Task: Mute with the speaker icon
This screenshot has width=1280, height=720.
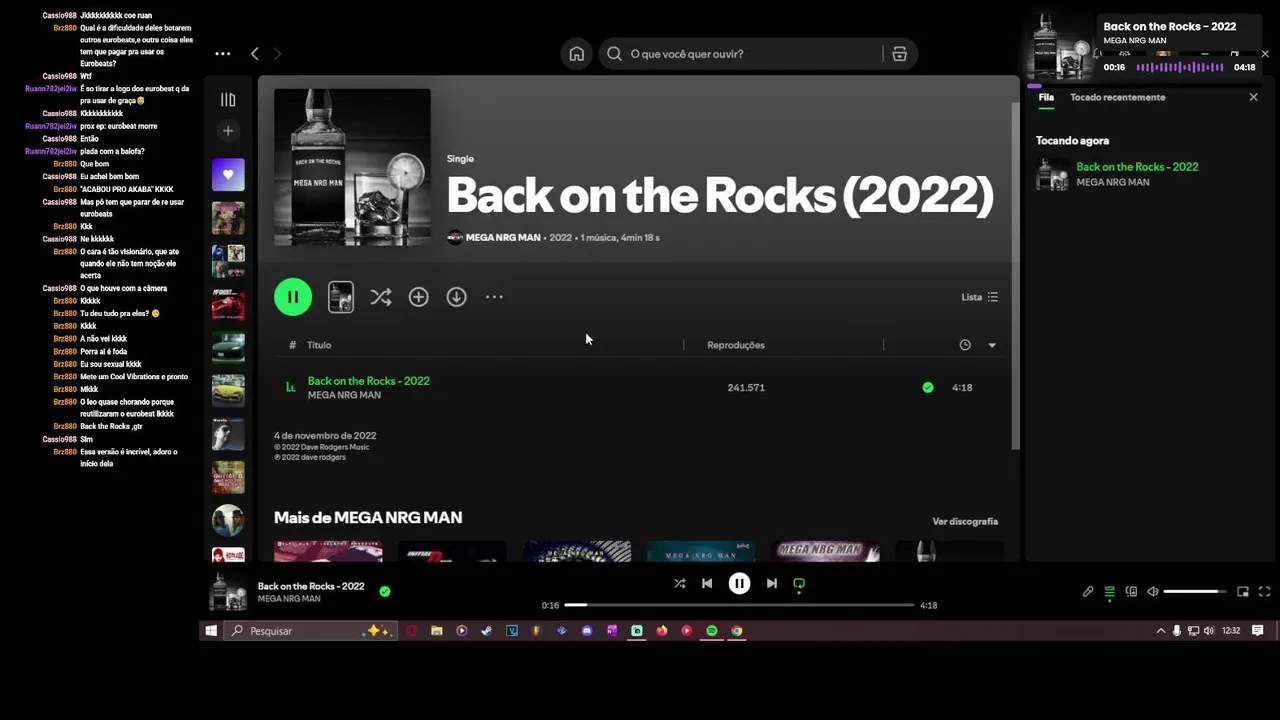Action: click(1153, 592)
